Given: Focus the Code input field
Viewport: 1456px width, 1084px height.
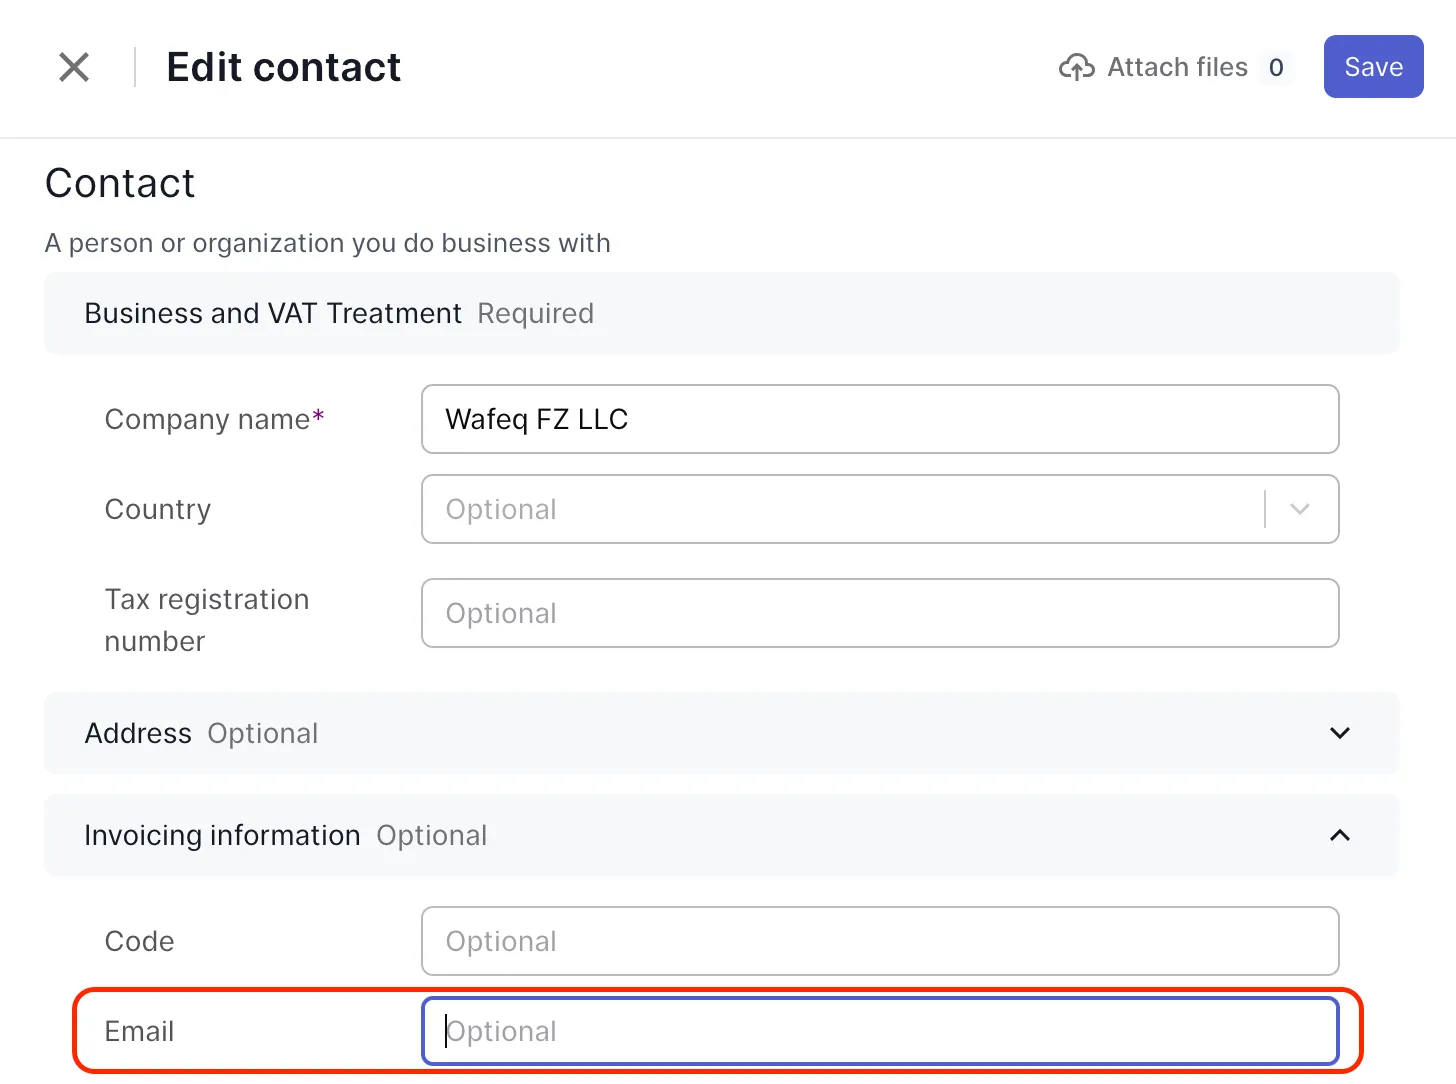Looking at the screenshot, I should [880, 941].
